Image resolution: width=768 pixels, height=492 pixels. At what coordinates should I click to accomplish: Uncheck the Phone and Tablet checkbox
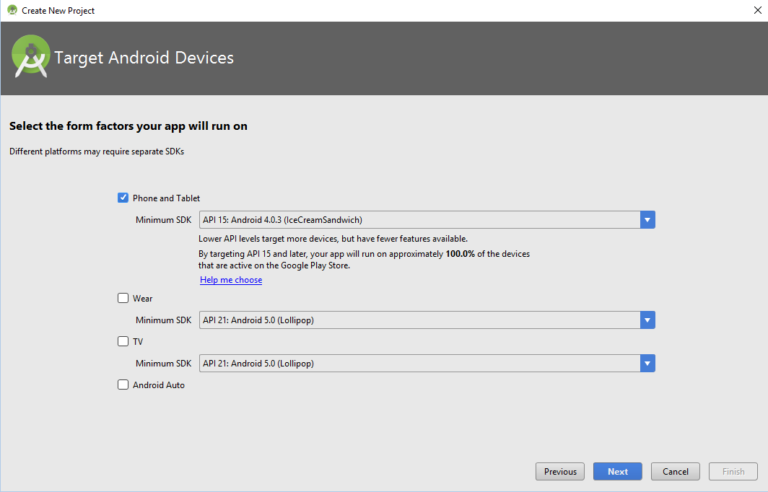123,198
